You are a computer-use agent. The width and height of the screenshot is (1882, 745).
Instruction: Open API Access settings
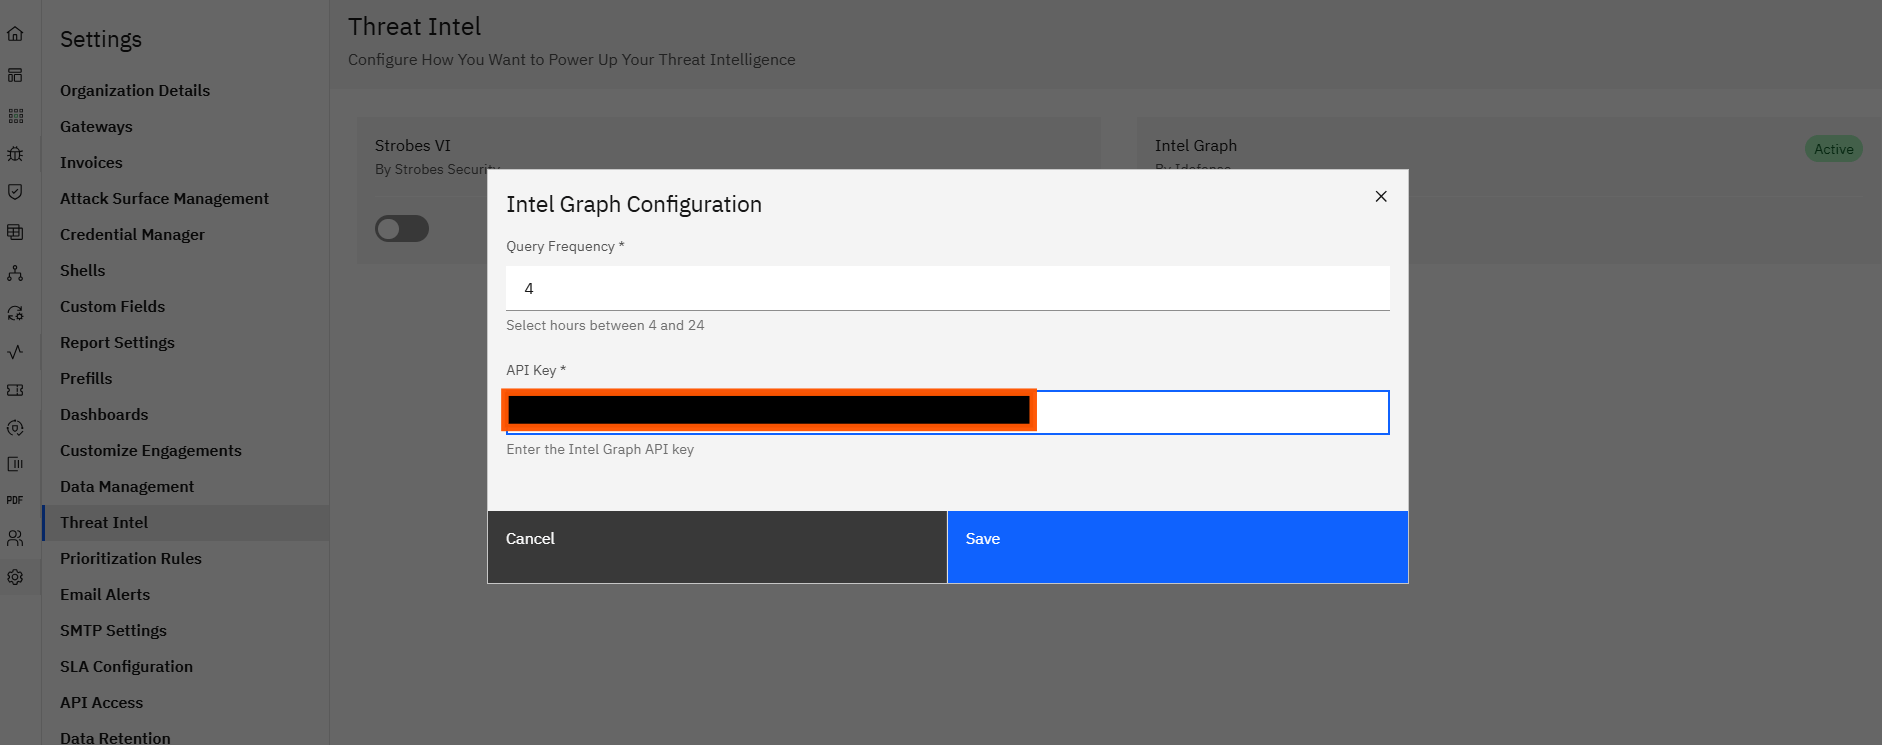coord(101,702)
